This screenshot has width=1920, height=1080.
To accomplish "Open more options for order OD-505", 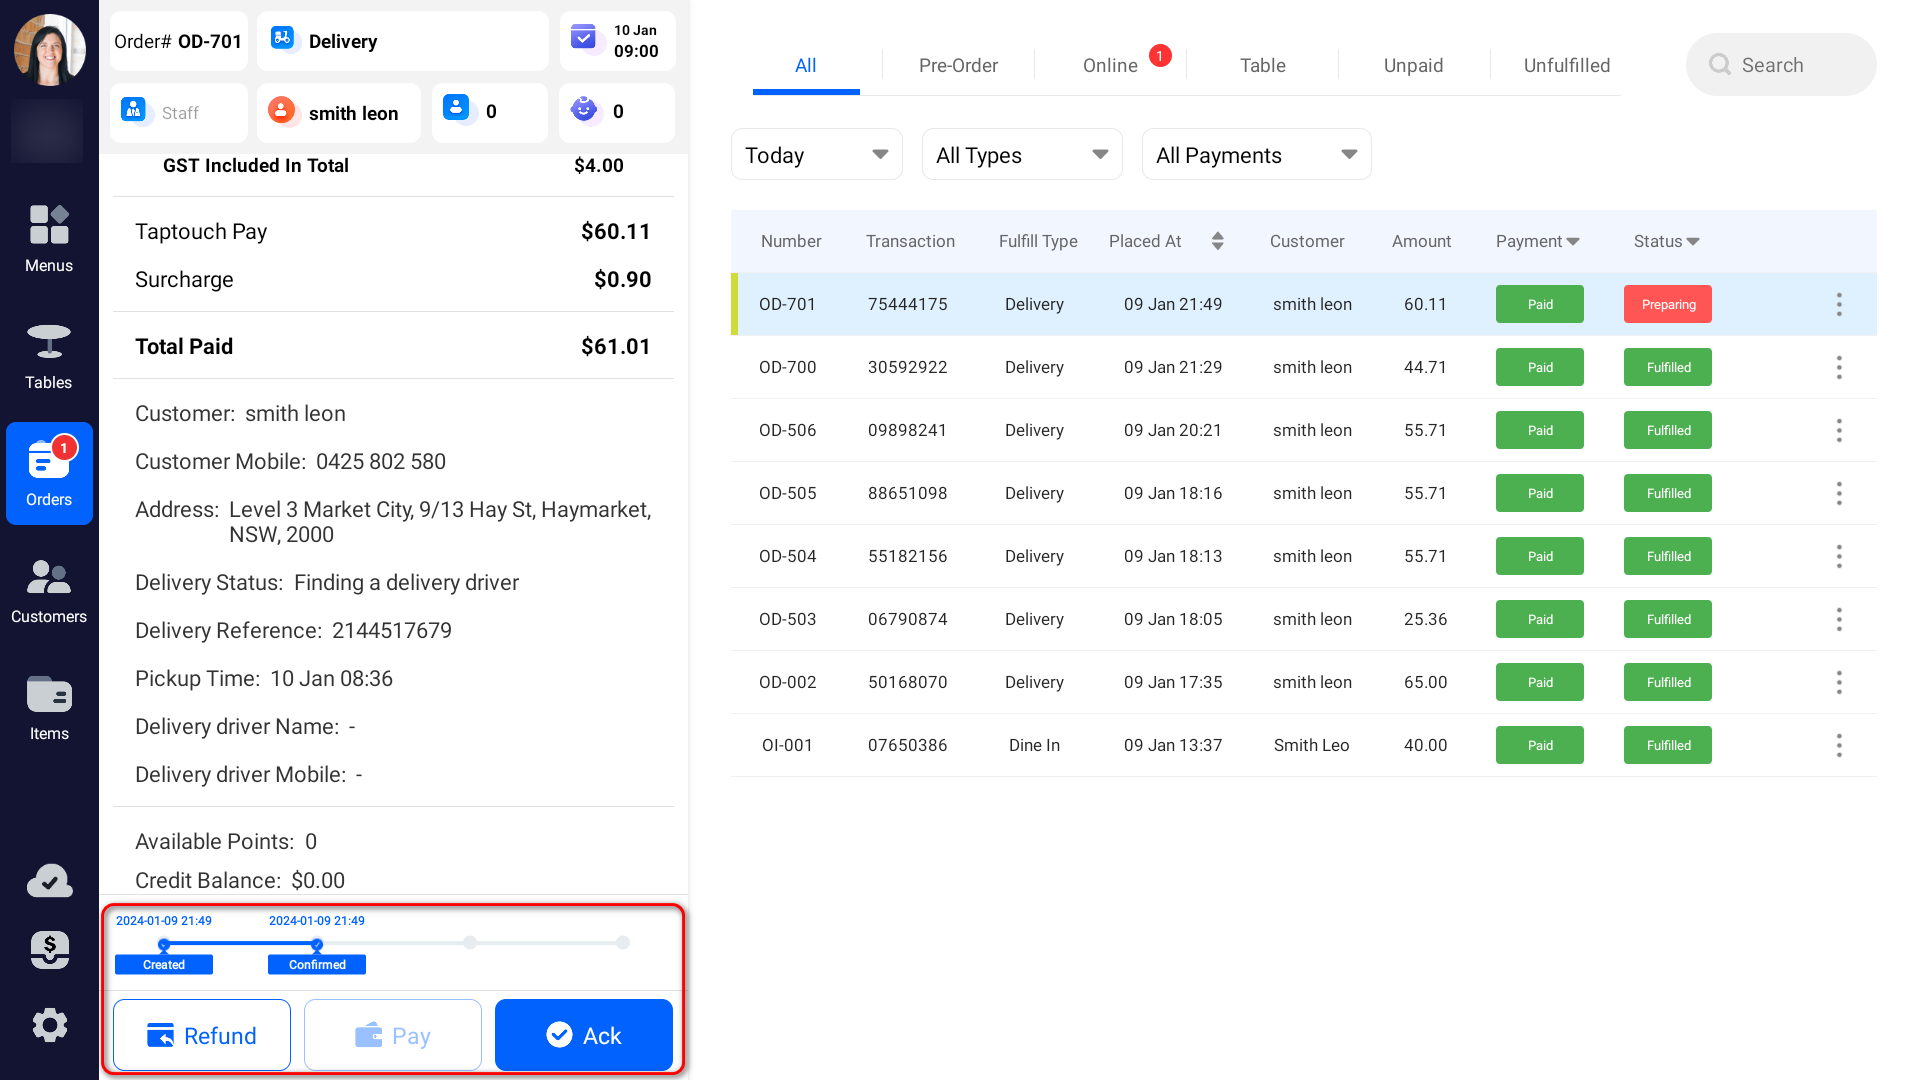I will (1839, 493).
